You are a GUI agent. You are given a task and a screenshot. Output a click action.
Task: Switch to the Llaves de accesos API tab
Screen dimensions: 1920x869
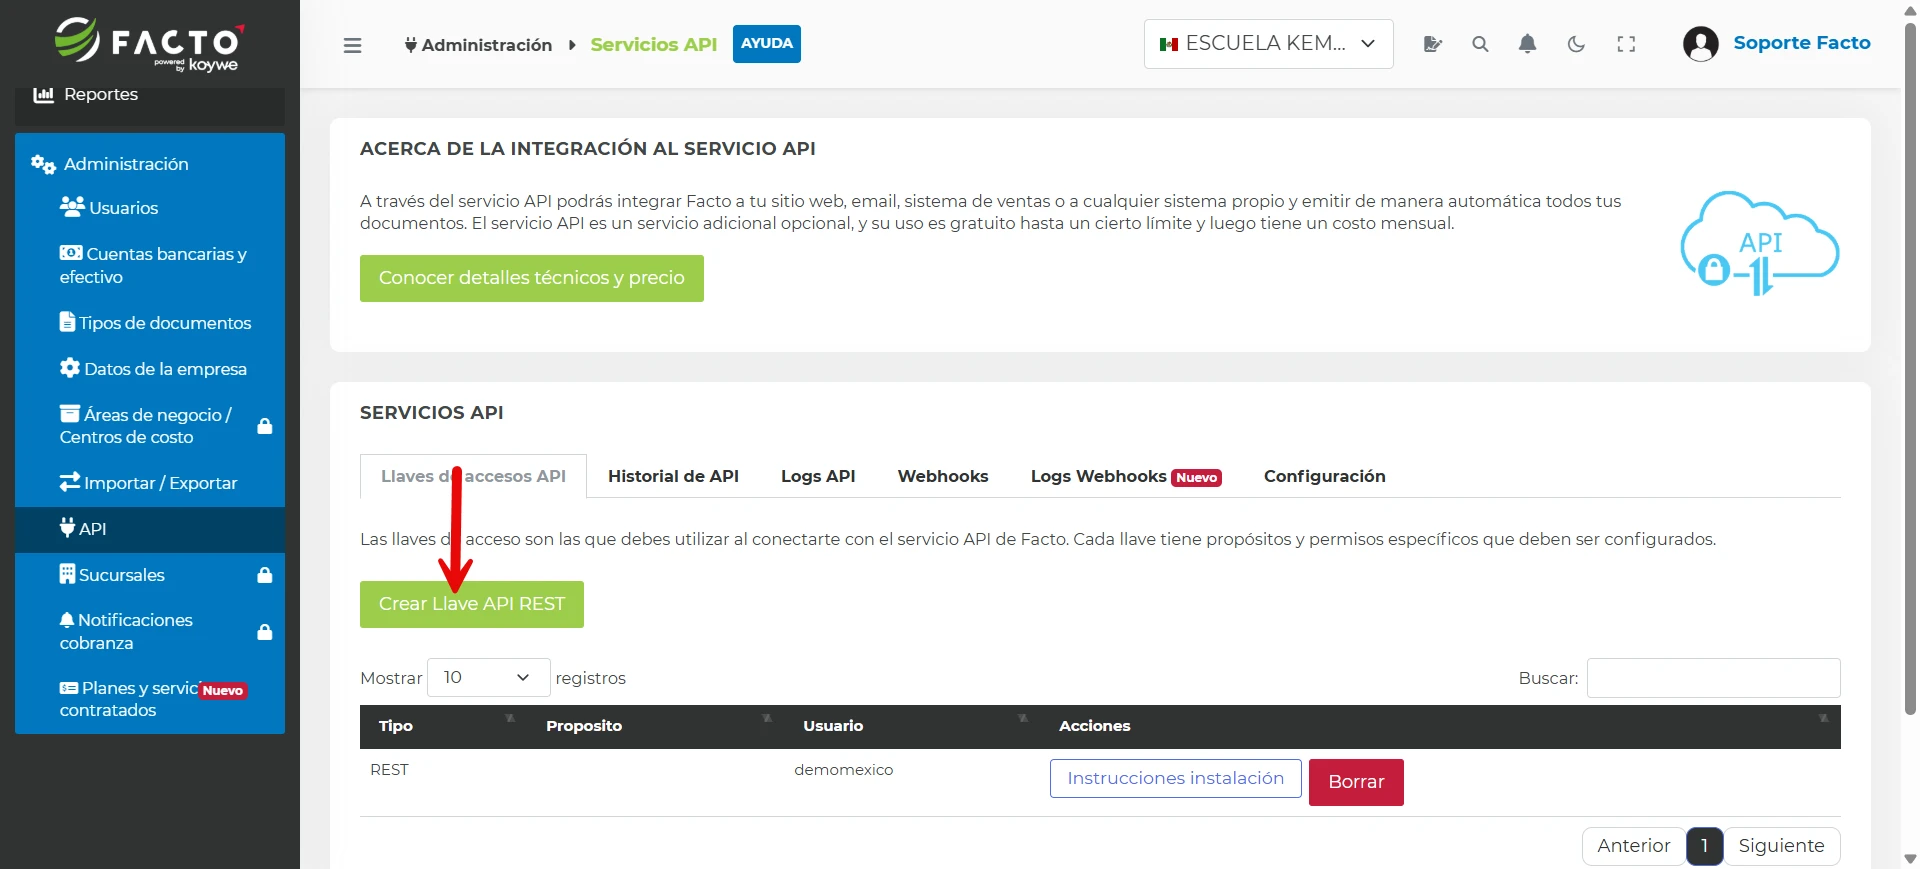473,476
